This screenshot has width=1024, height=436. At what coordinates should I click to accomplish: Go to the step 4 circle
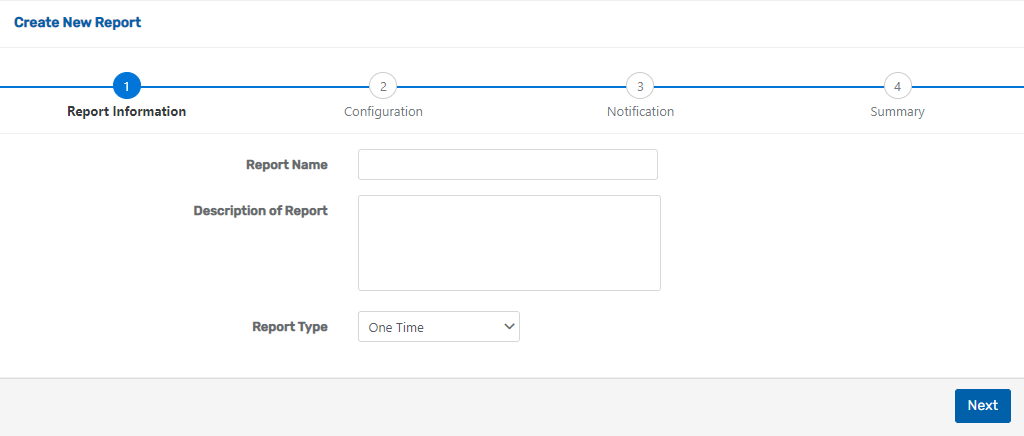tap(897, 86)
